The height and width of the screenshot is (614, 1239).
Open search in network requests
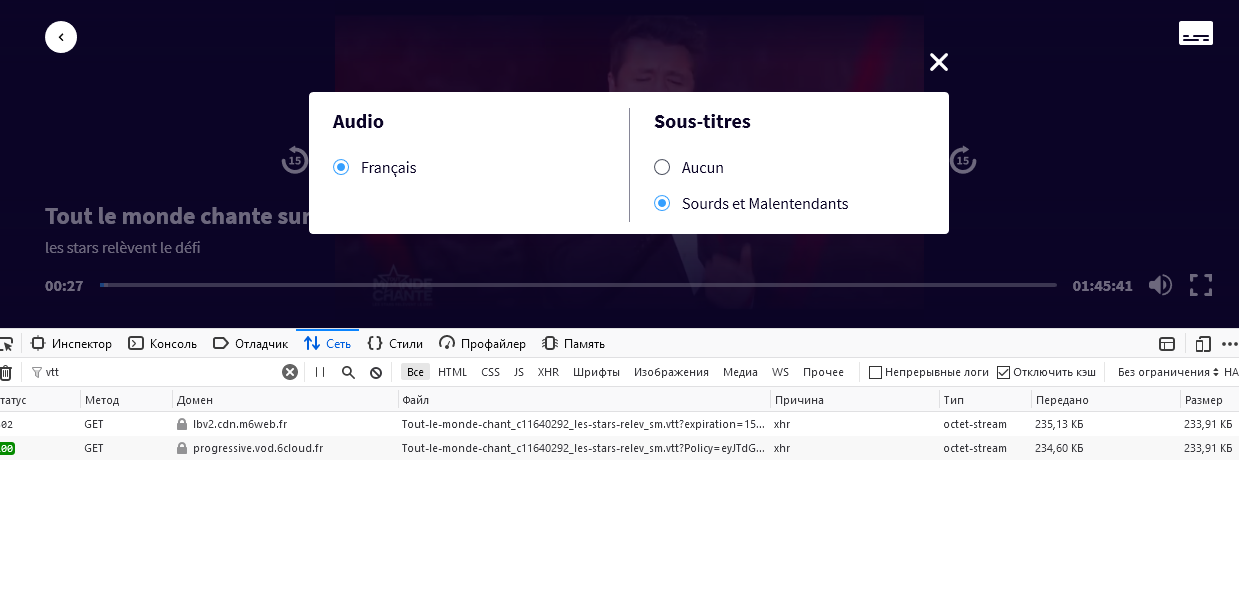(x=348, y=372)
